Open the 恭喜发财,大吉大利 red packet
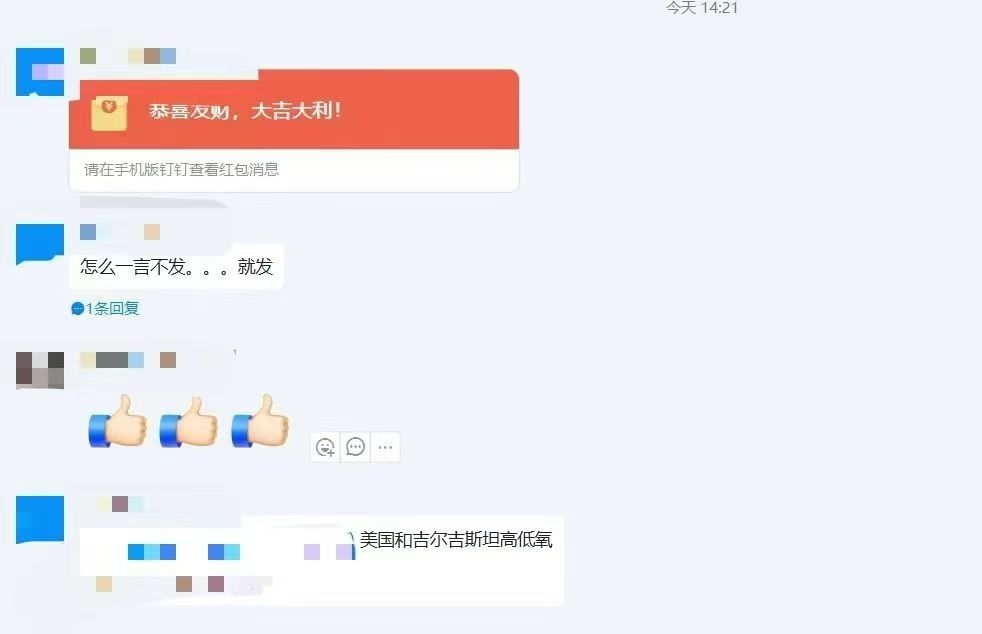 point(294,110)
